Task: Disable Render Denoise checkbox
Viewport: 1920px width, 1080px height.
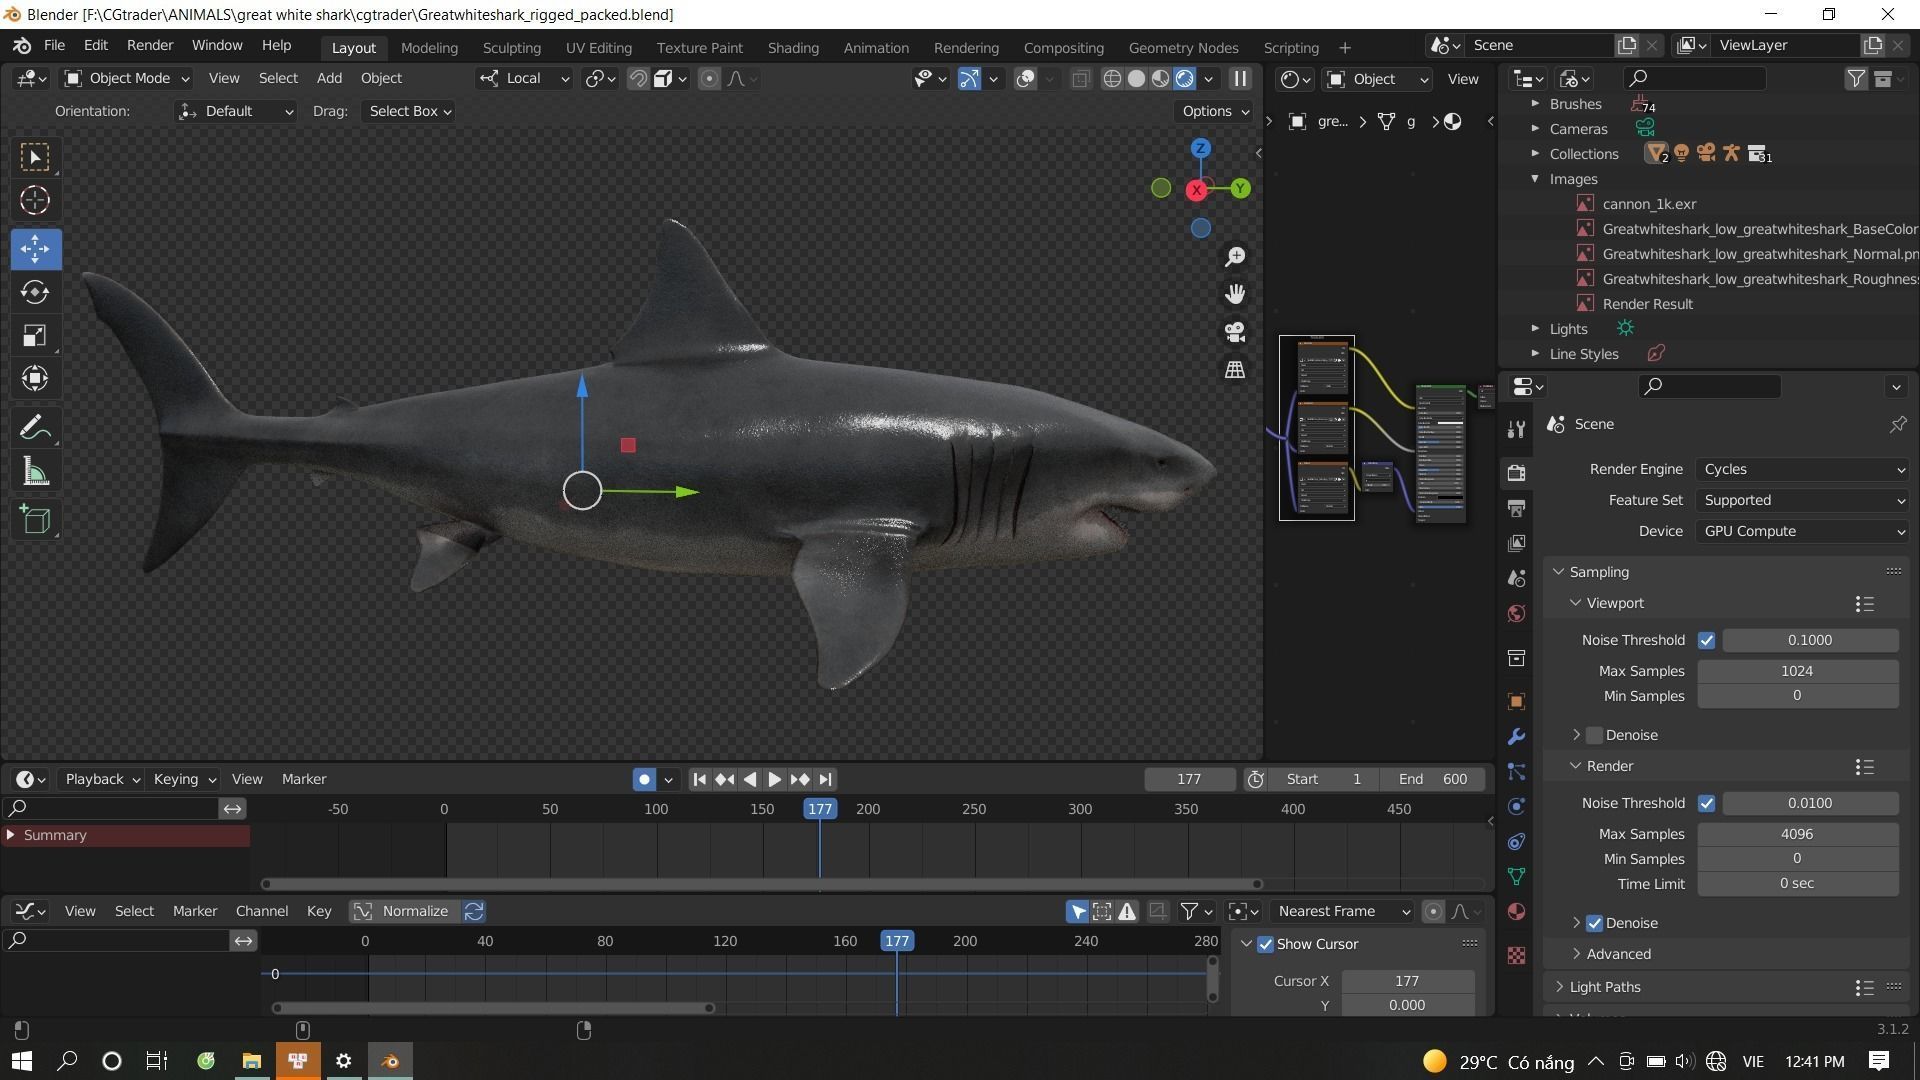Action: 1595,924
